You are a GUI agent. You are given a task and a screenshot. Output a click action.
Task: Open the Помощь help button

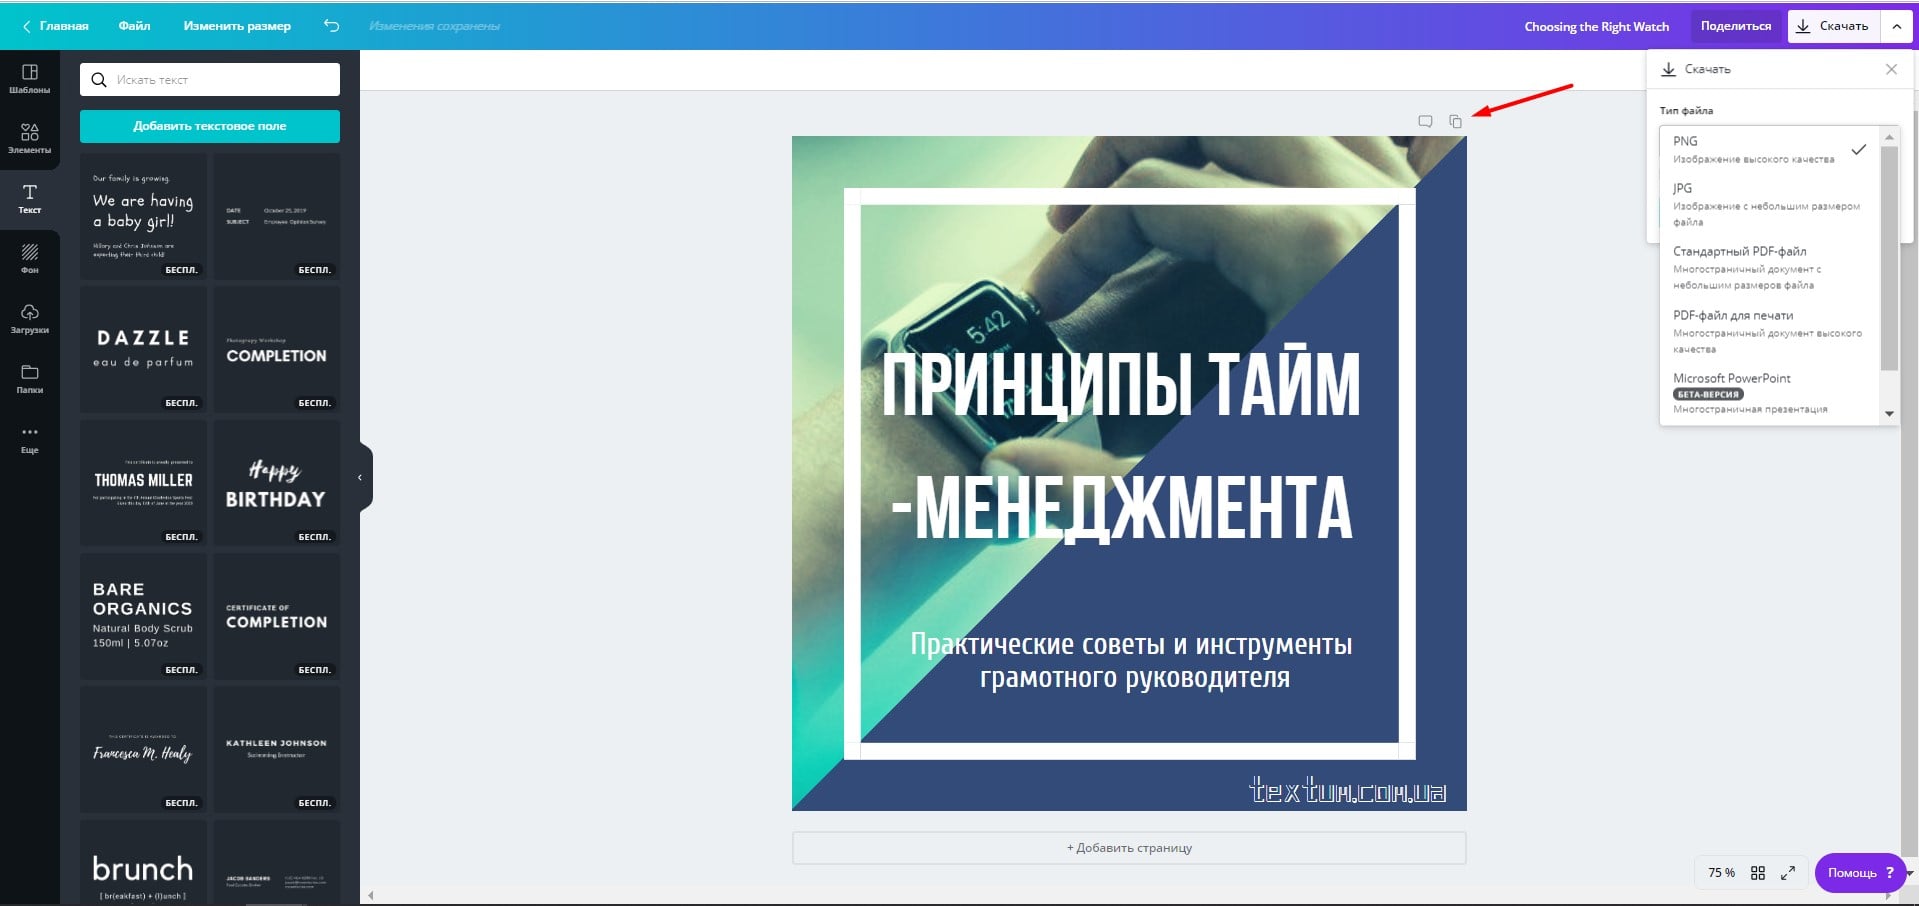pos(1859,873)
